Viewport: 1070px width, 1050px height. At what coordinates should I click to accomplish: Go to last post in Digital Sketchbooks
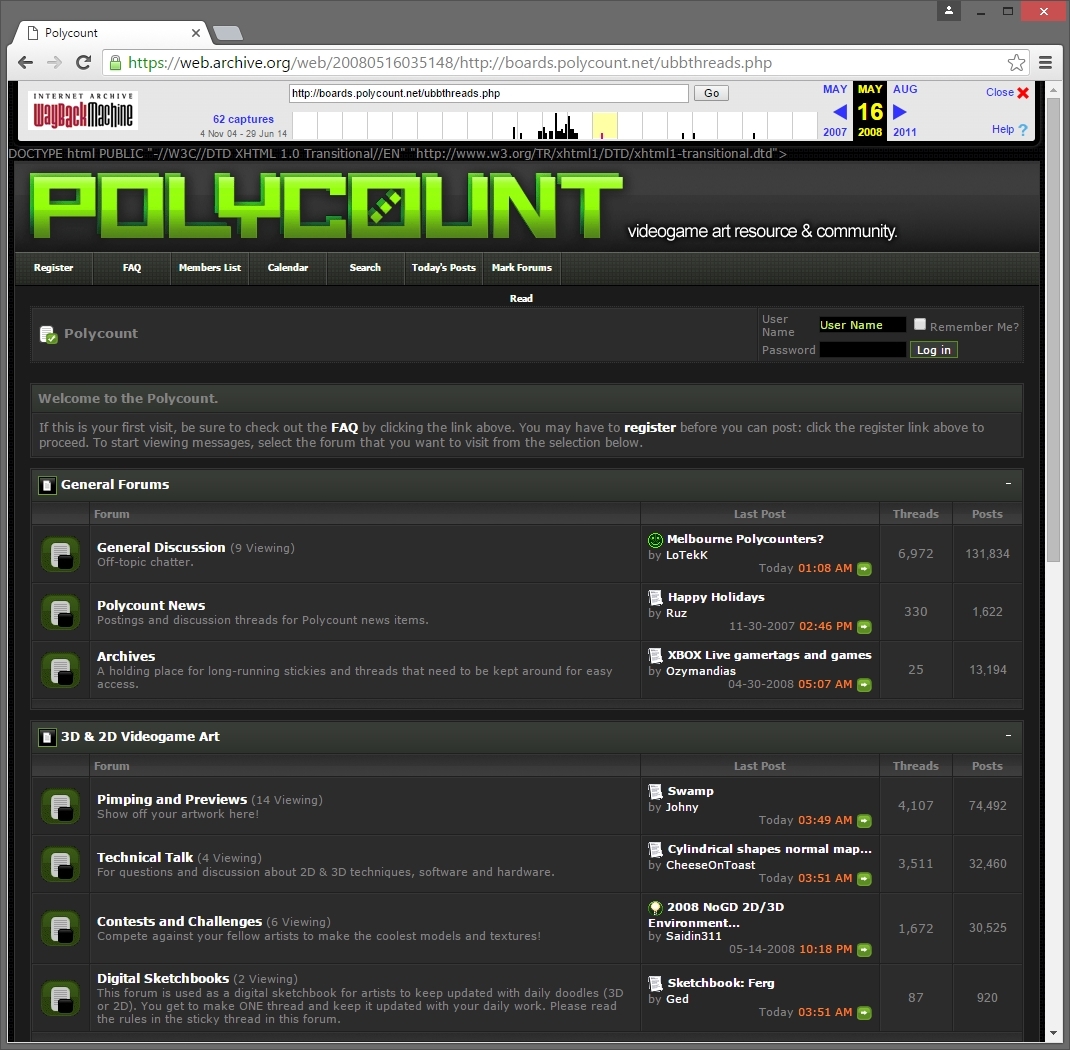pos(864,1013)
